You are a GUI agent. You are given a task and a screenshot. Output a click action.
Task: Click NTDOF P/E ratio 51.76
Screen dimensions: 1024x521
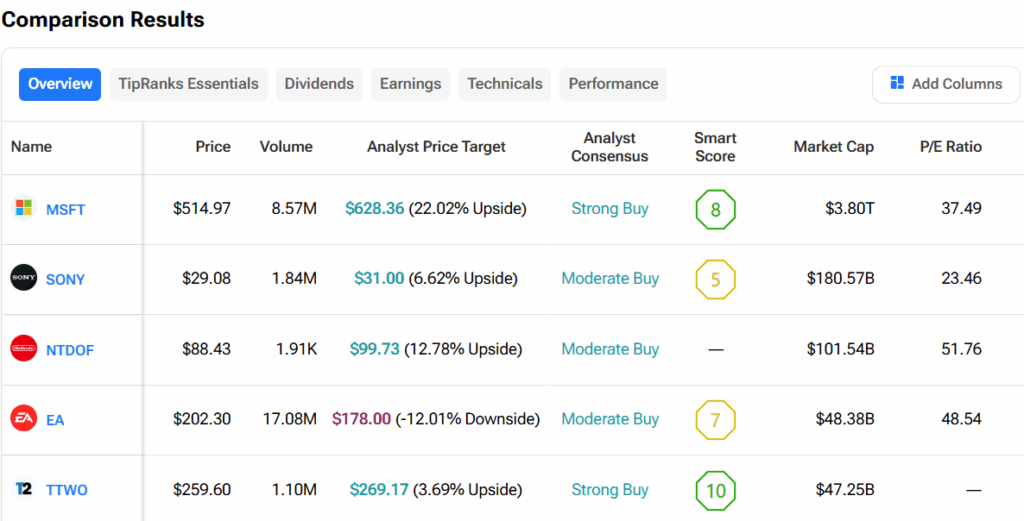[962, 349]
